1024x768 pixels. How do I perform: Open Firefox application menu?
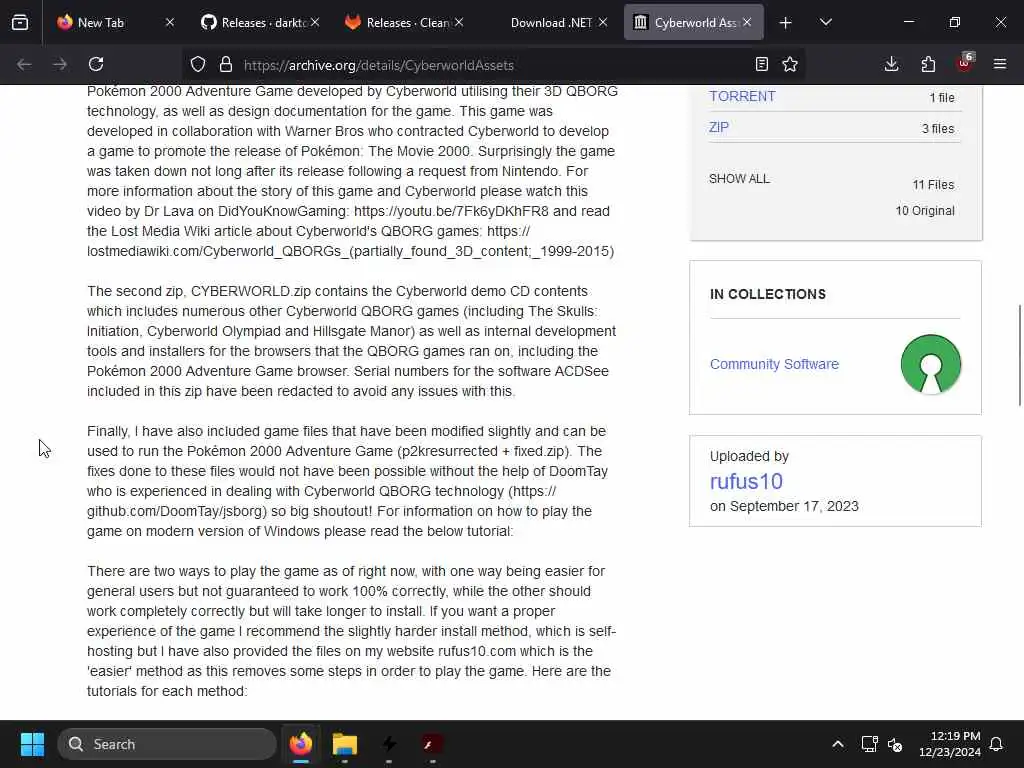point(1000,64)
